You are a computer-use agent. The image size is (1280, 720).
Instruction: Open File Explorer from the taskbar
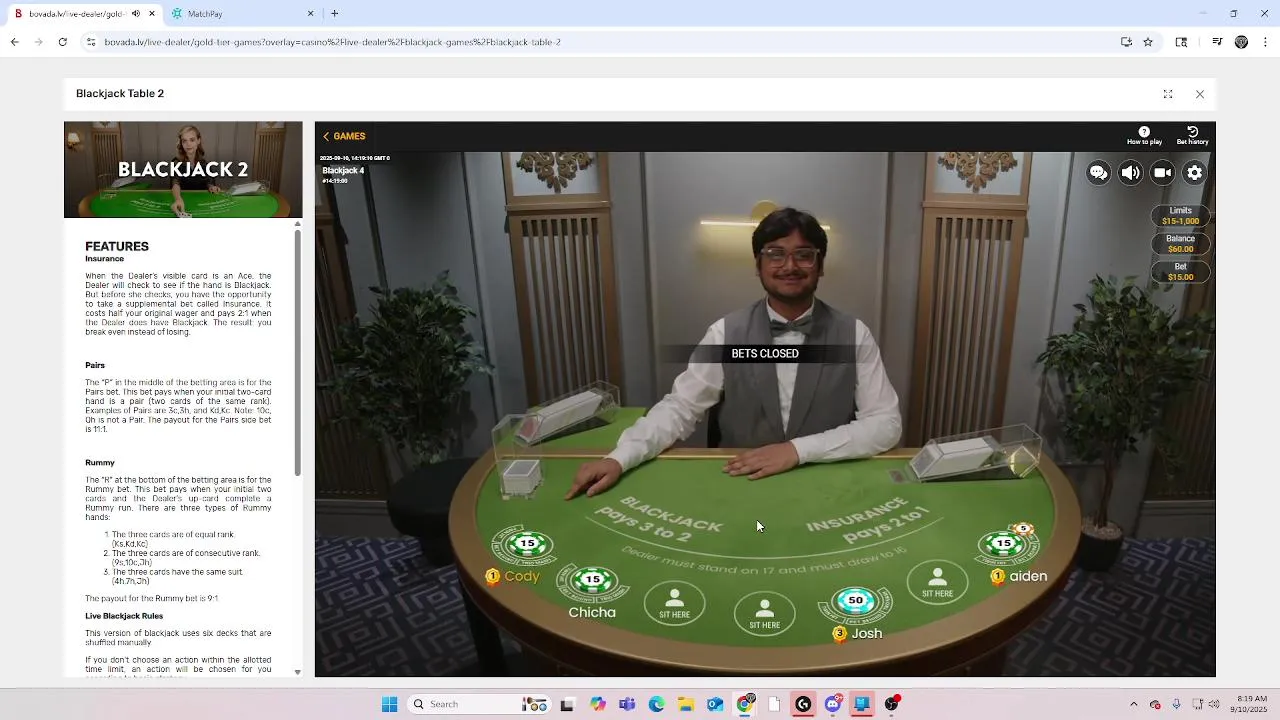point(685,704)
